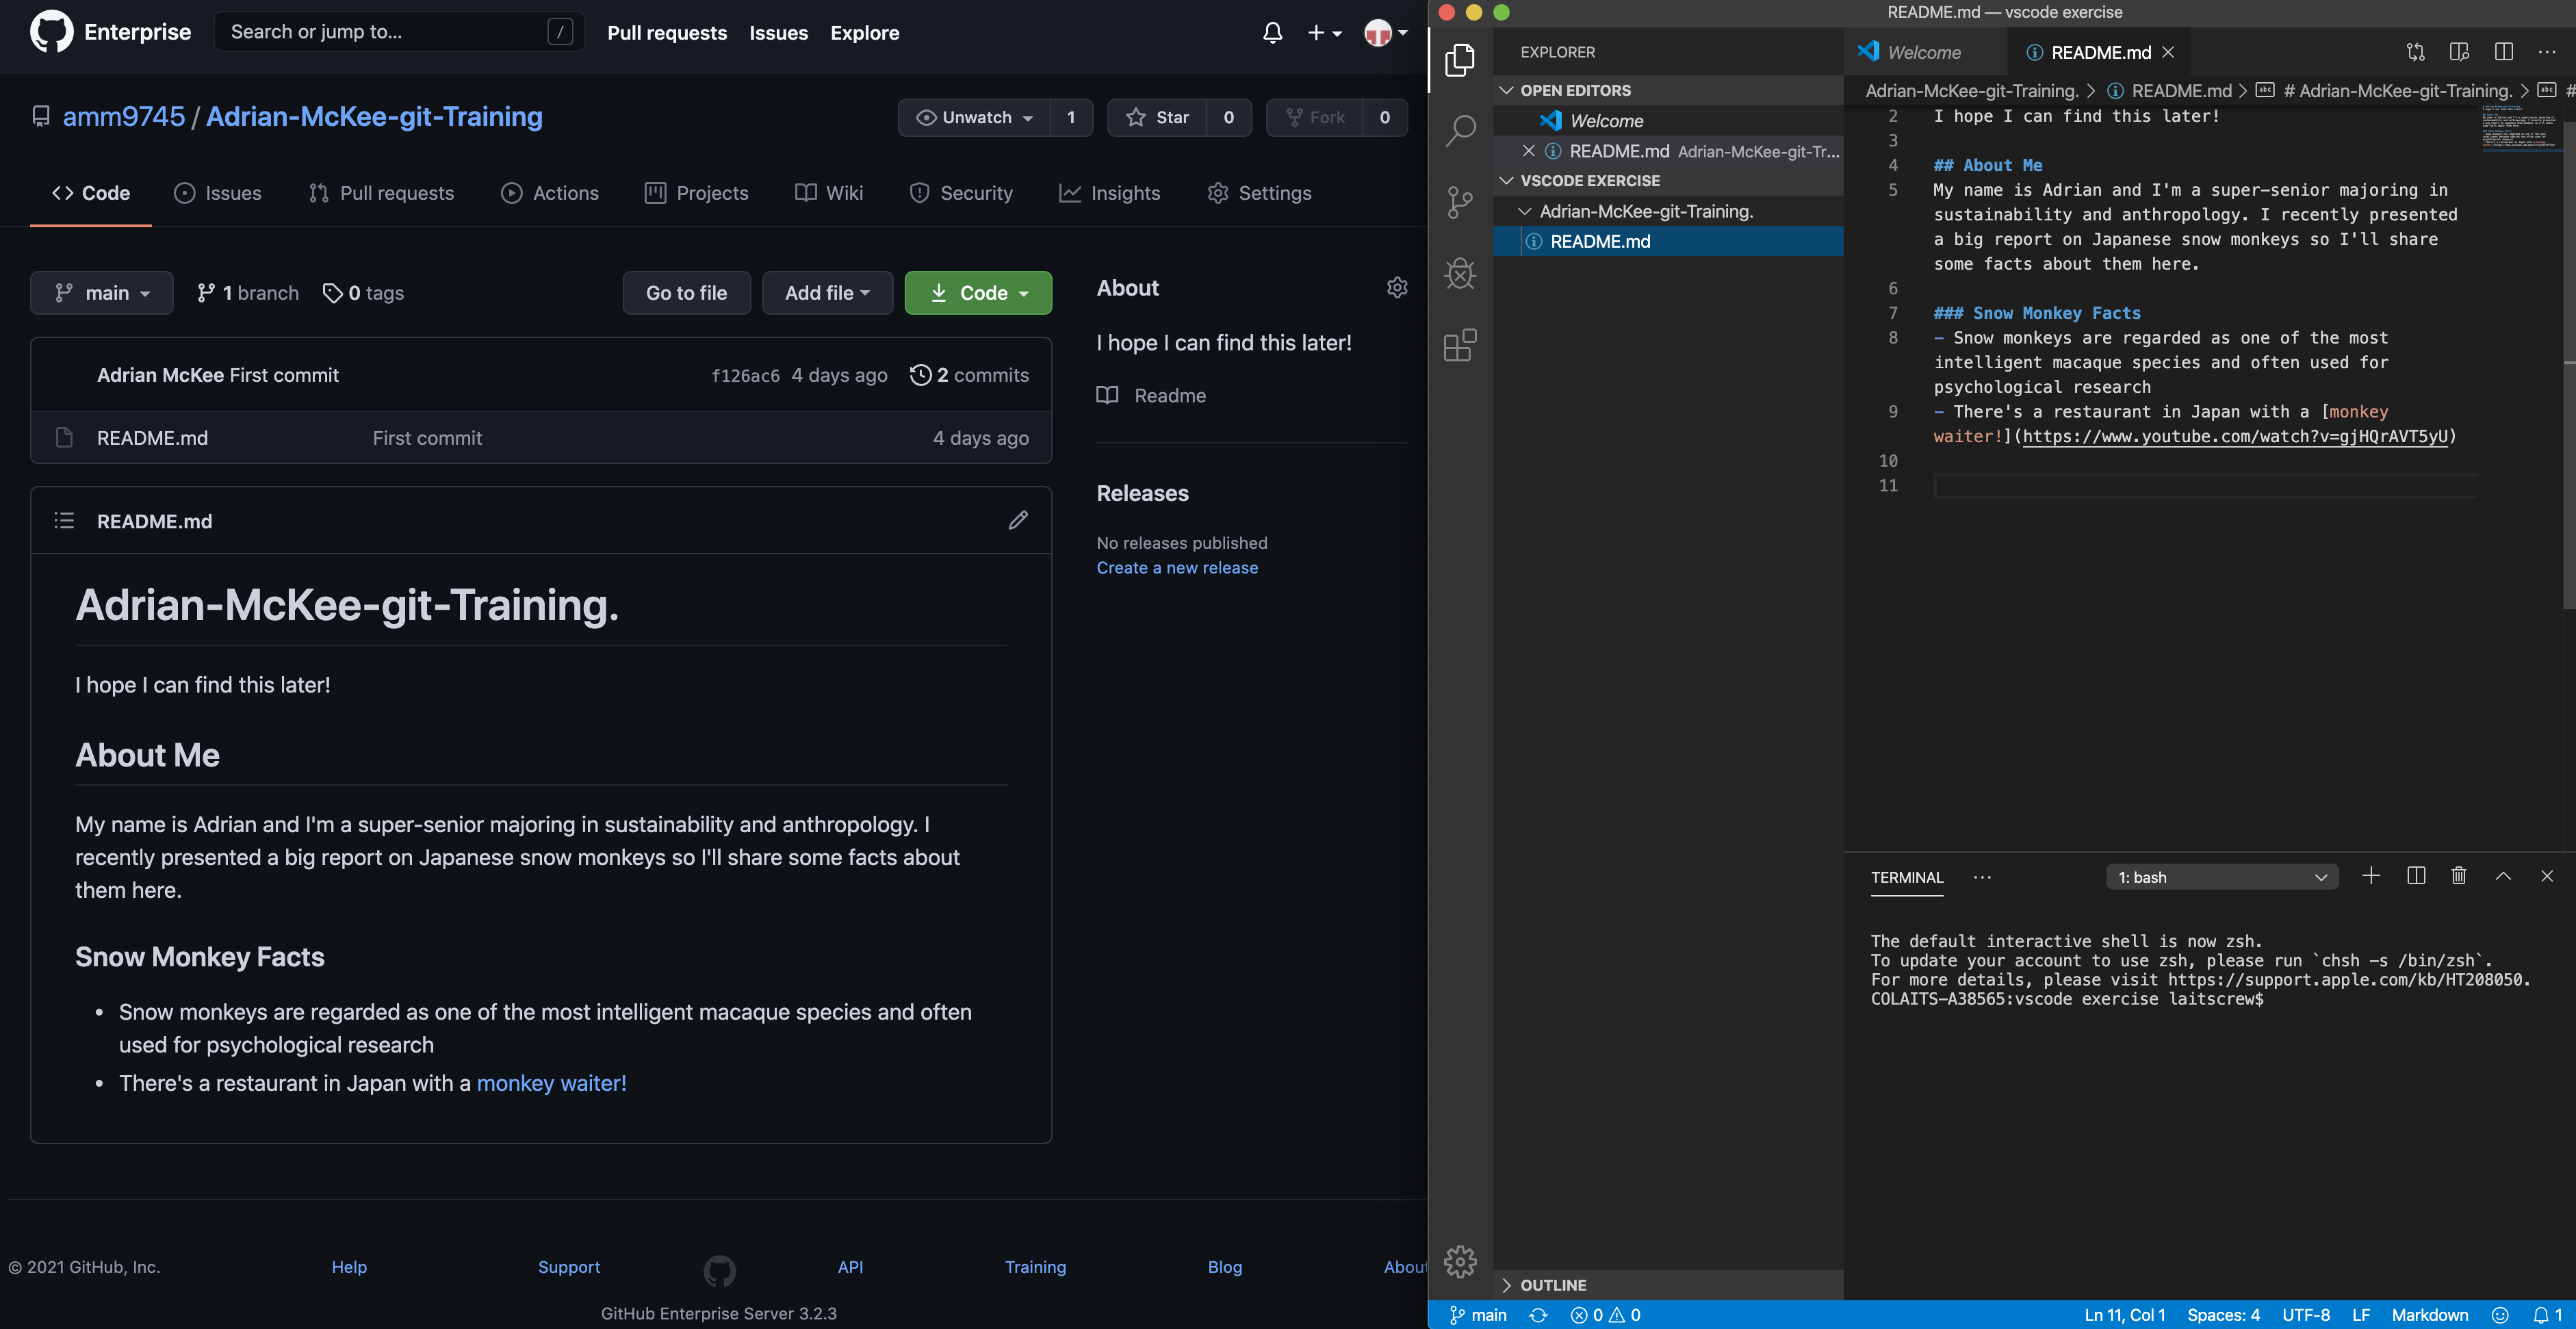2576x1329 pixels.
Task: Click the GitHub Enterprise logo
Action: 51,32
